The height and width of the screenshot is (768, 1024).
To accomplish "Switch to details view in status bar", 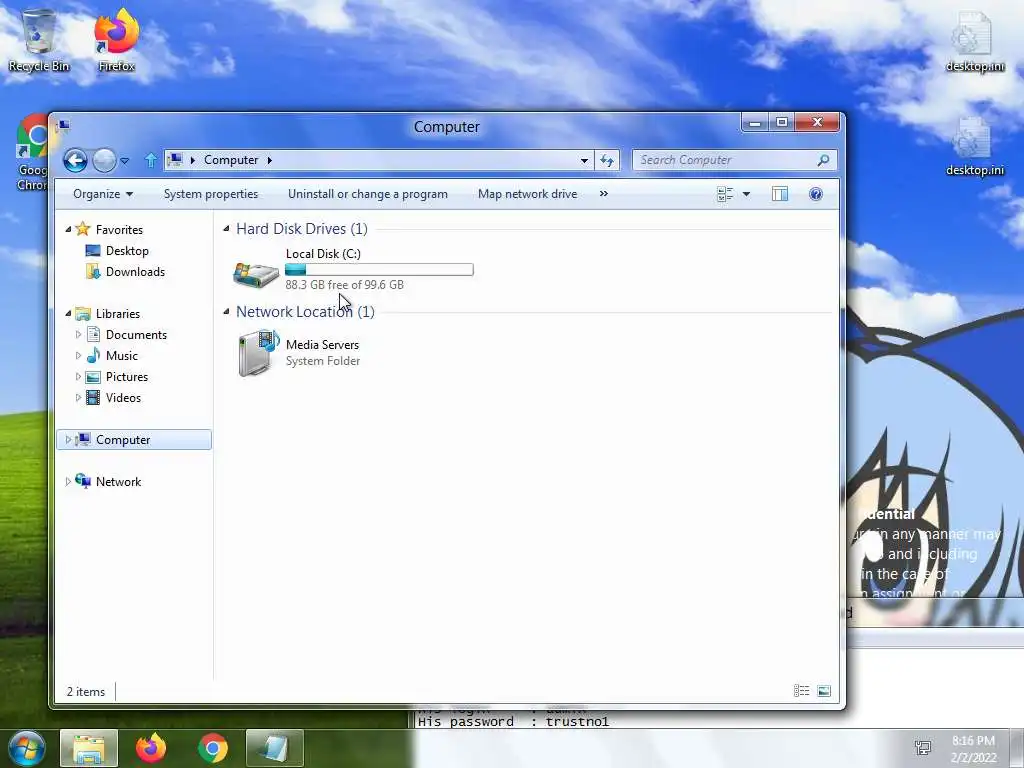I will [801, 691].
